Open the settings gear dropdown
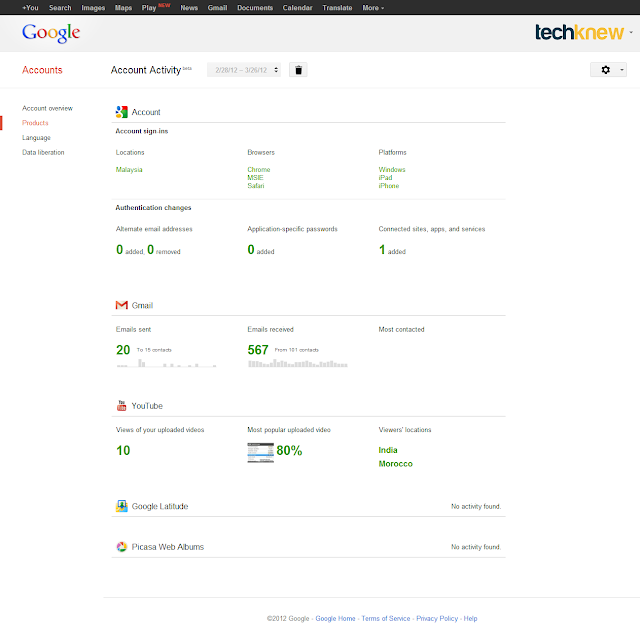Screen dimensions: 640x634 click(x=609, y=70)
